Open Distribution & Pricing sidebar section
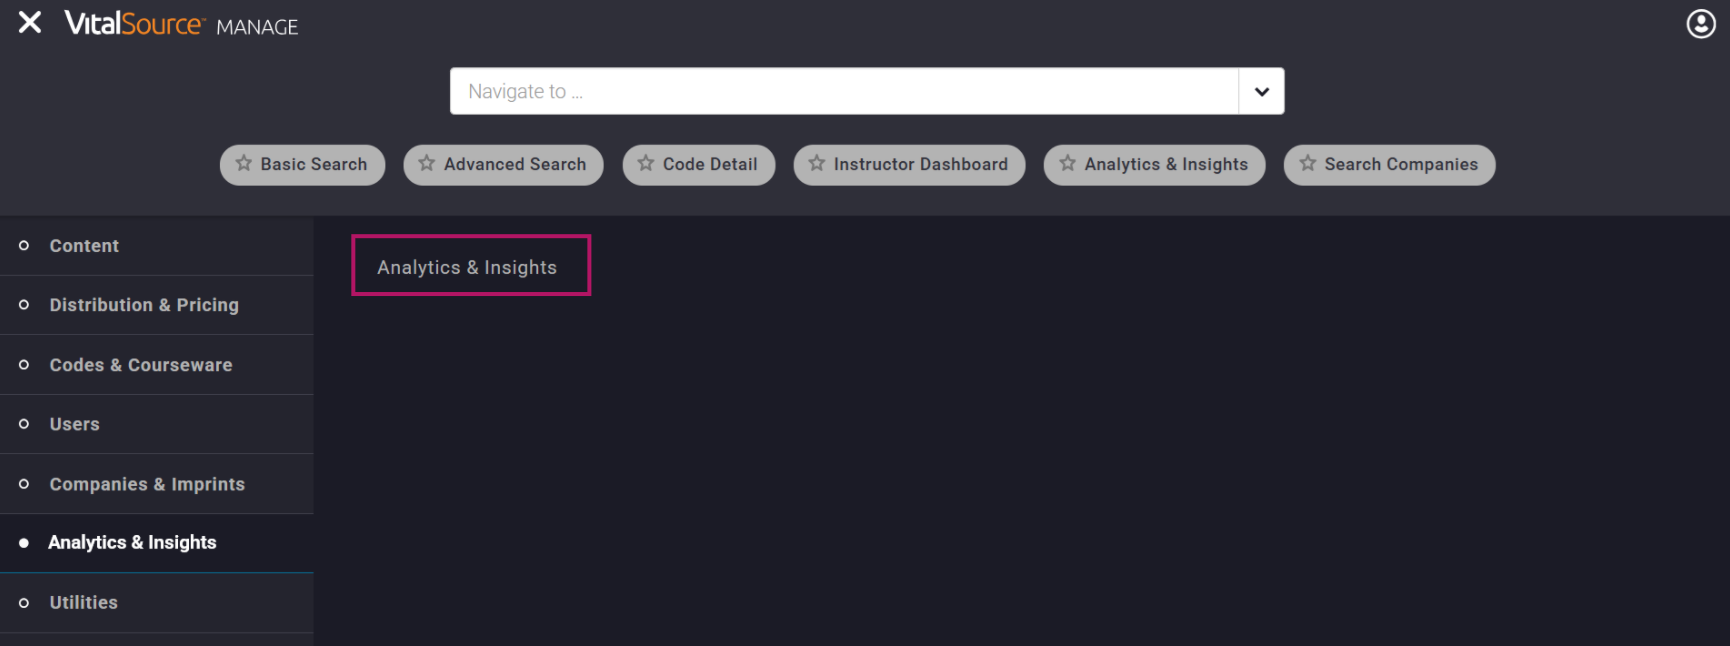Image resolution: width=1730 pixels, height=646 pixels. tap(144, 305)
